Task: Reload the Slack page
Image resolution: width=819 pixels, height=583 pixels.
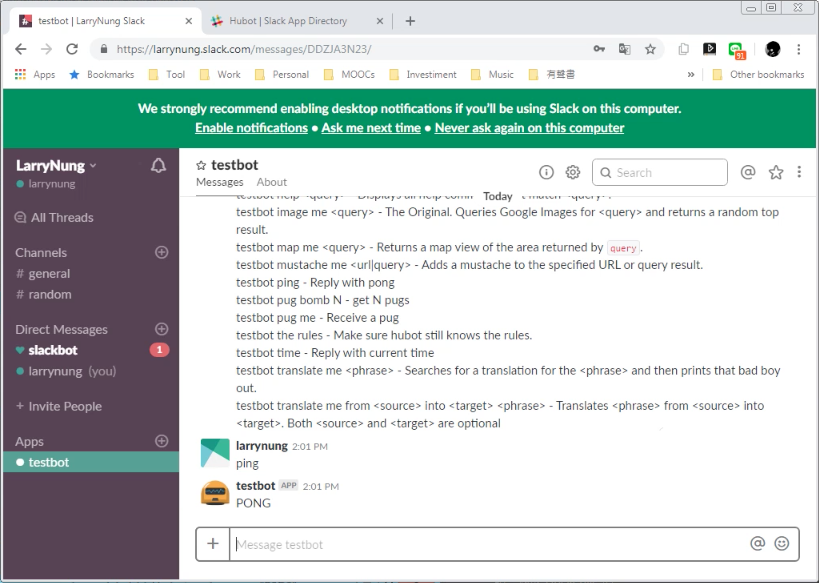Action: (x=72, y=49)
